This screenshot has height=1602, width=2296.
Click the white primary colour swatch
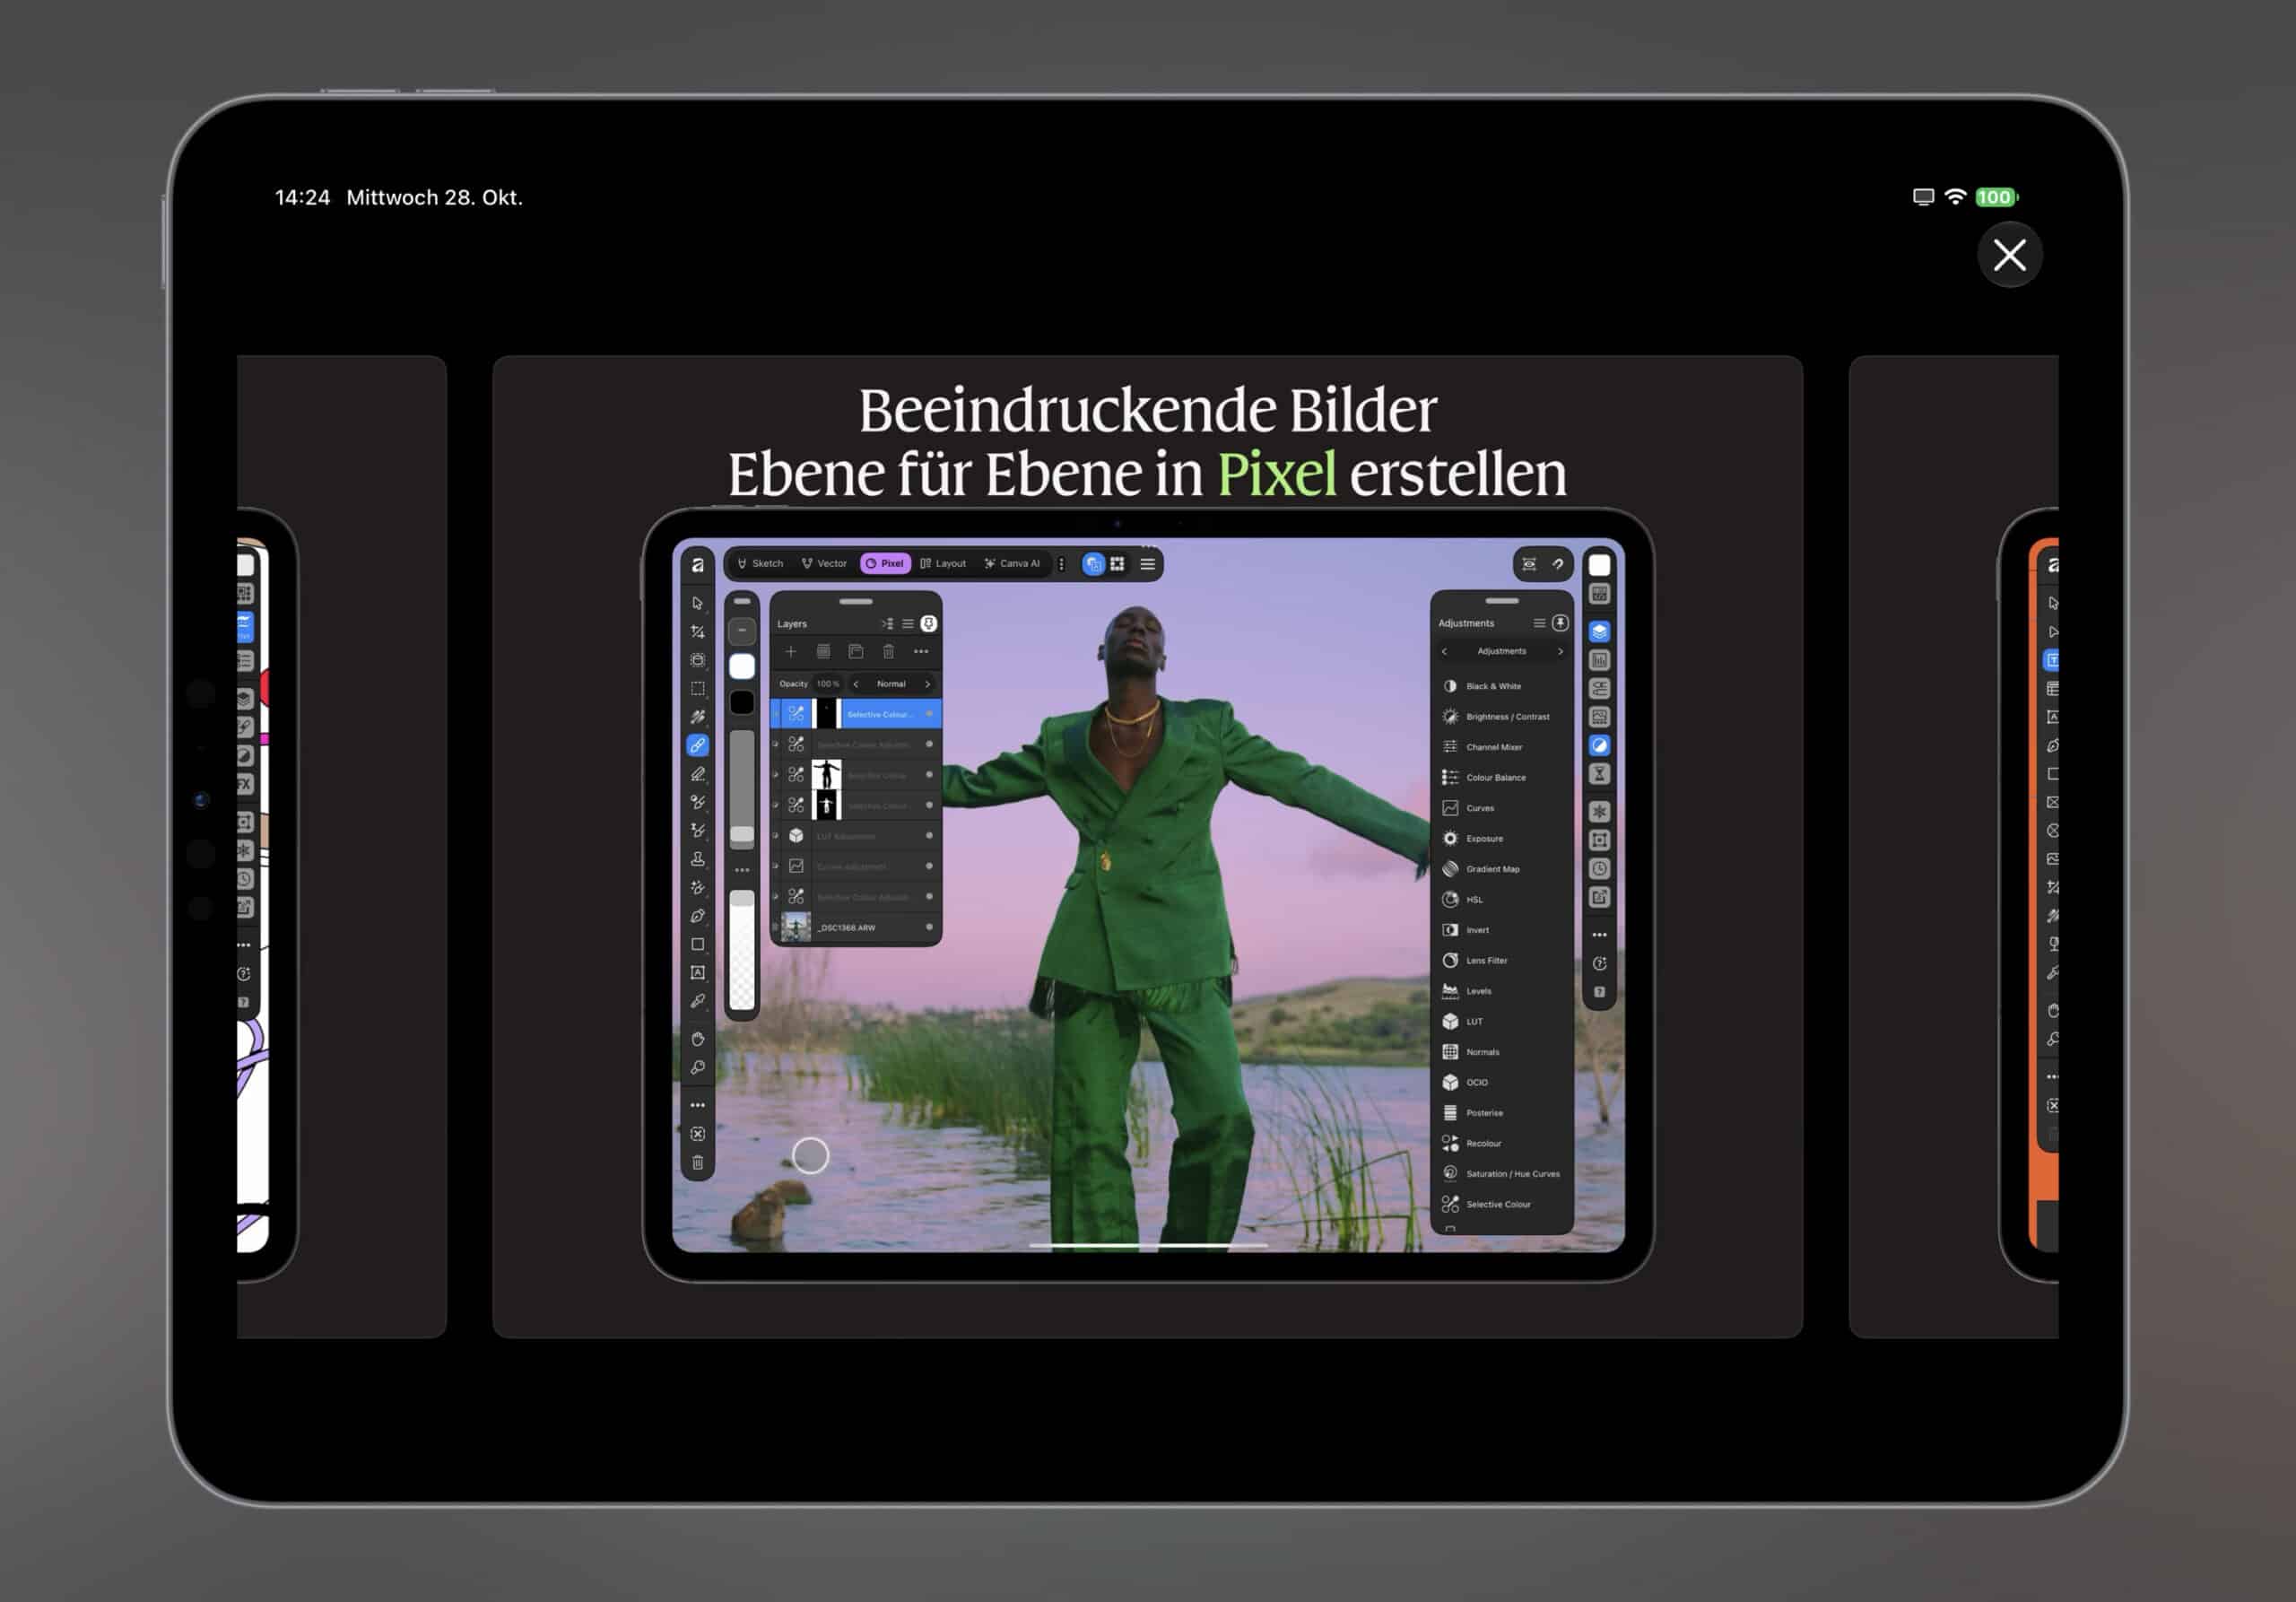[742, 667]
